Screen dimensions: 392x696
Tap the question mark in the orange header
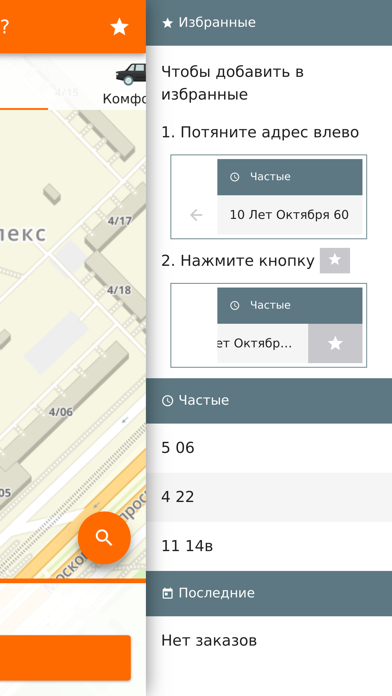pyautogui.click(x=4, y=27)
